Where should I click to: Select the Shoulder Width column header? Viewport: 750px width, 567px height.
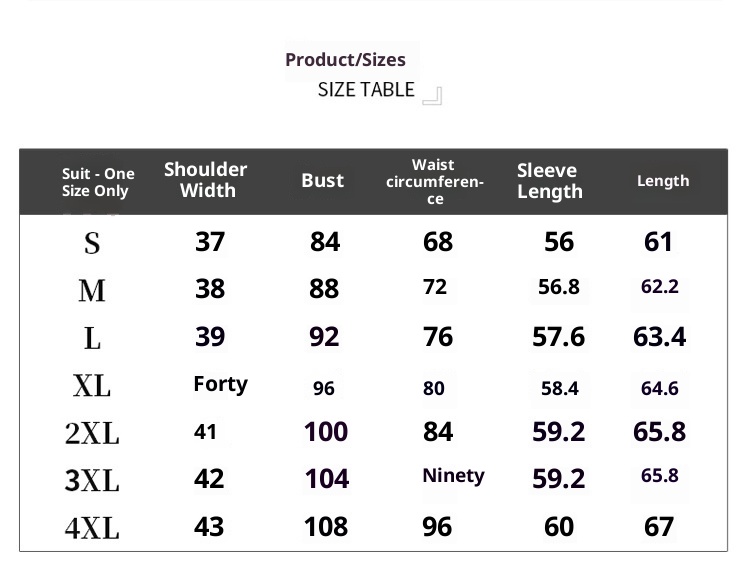(206, 180)
